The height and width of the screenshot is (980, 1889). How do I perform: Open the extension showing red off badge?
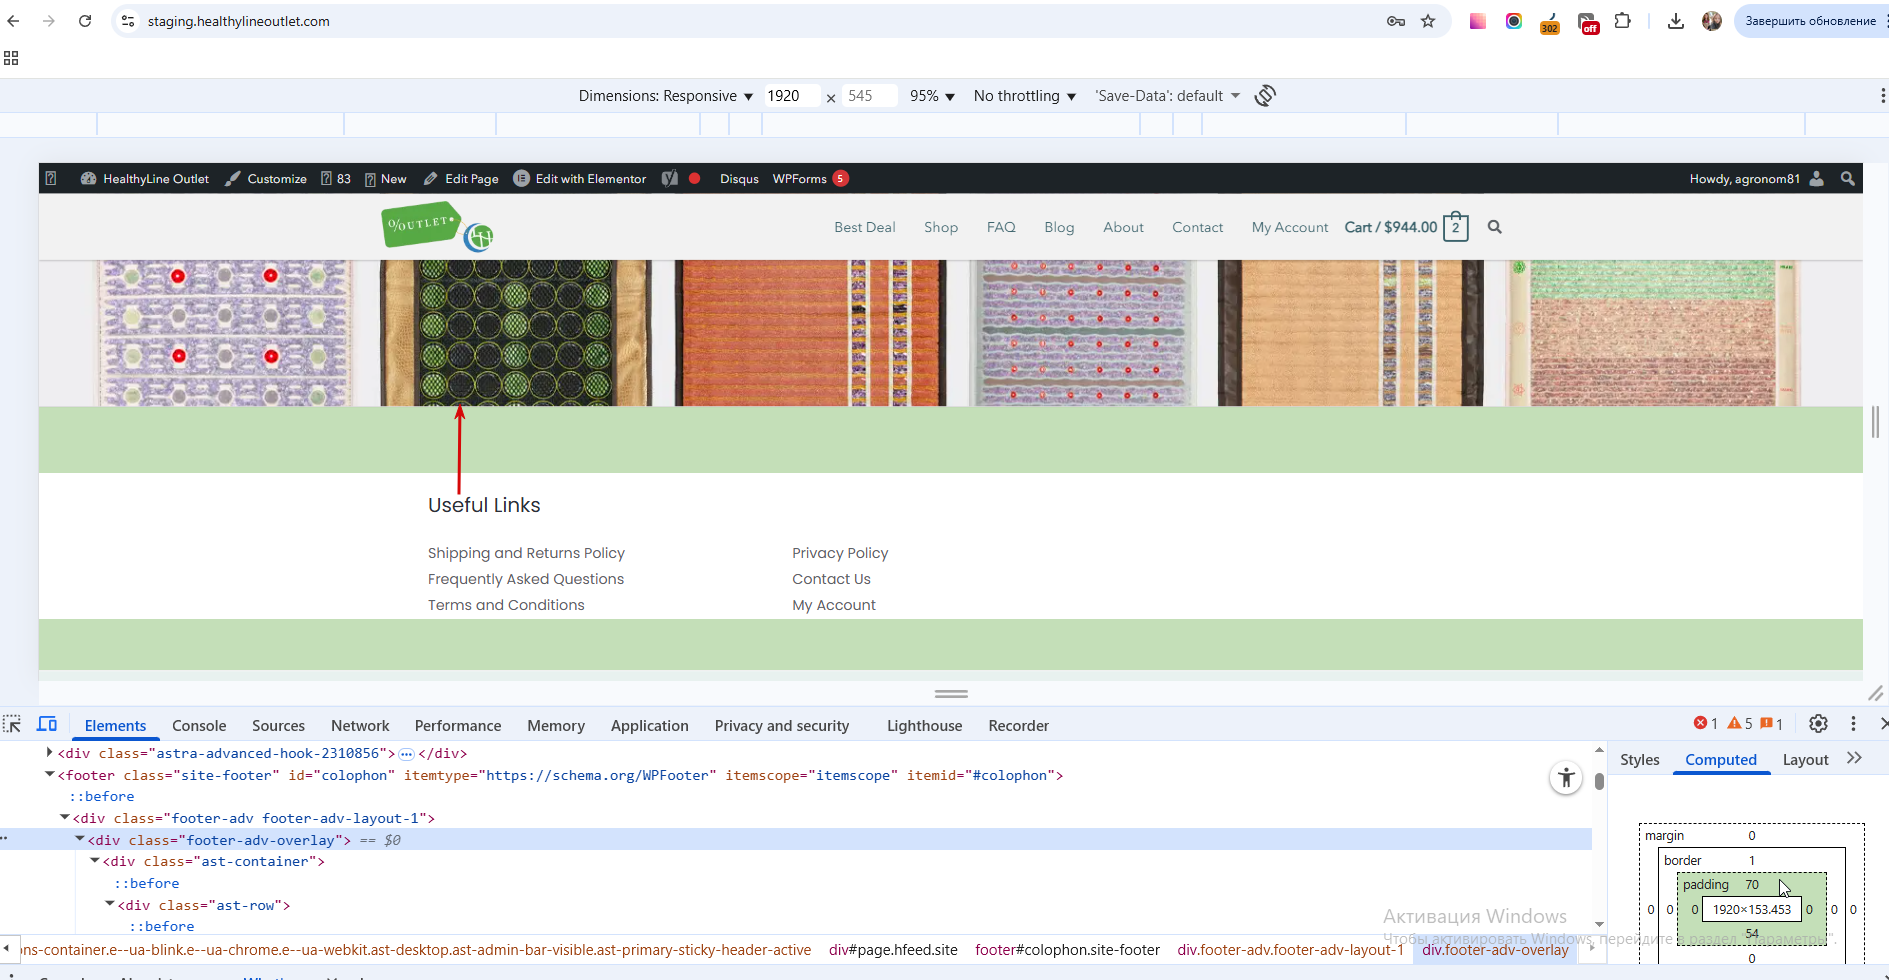point(1588,22)
